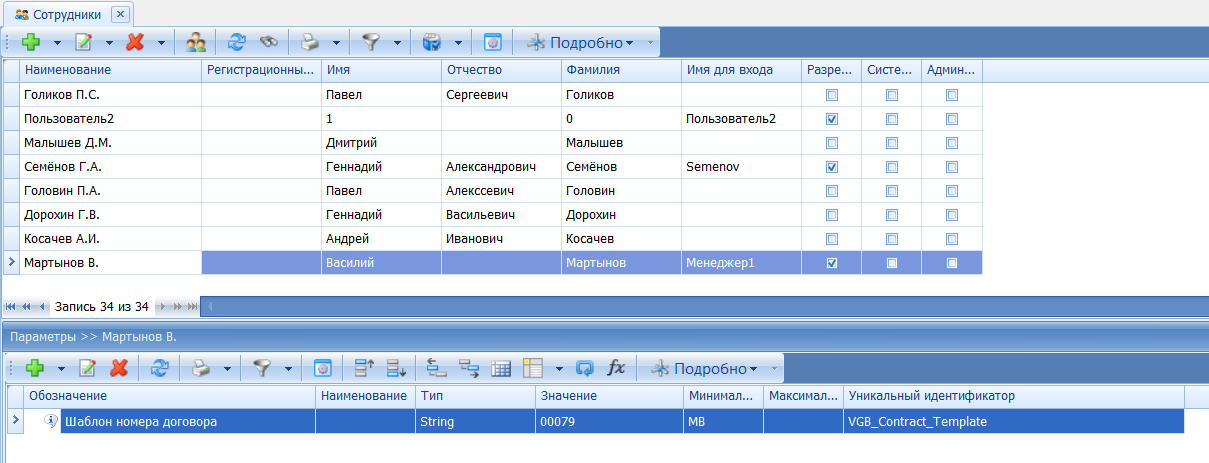Image resolution: width=1209 pixels, height=463 pixels.
Task: Click the user group icon in top toolbar
Action: point(196,43)
